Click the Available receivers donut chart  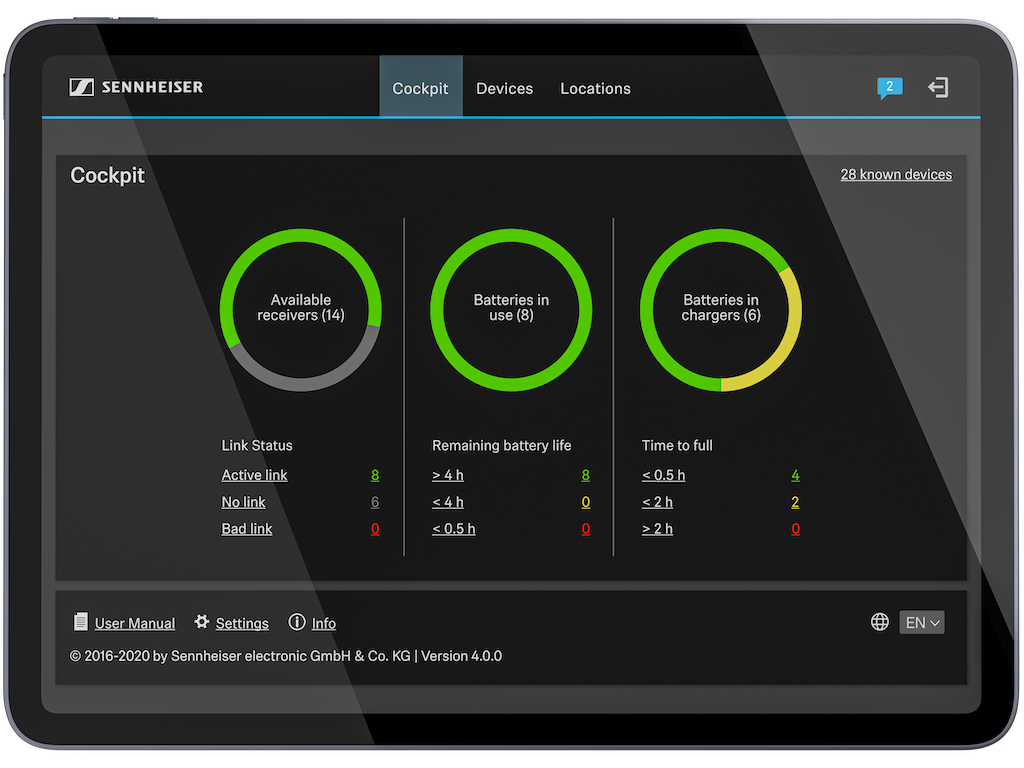[300, 309]
